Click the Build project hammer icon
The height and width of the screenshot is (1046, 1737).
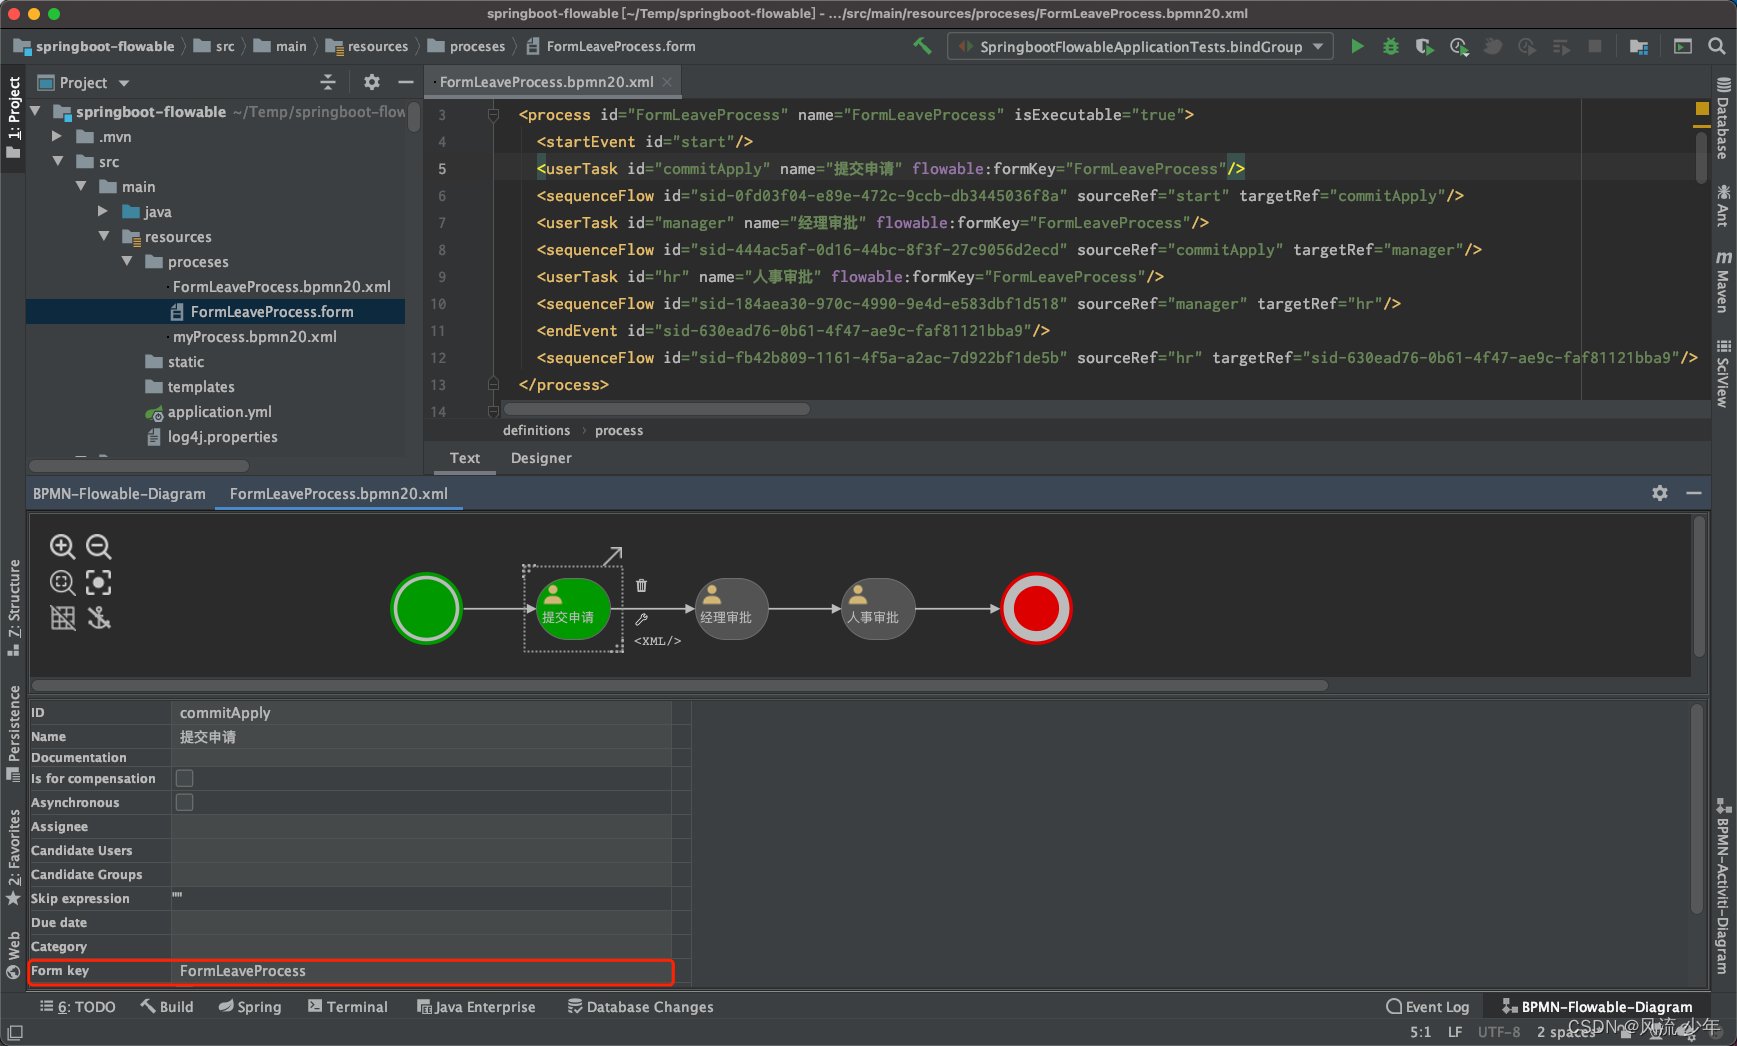coord(922,46)
